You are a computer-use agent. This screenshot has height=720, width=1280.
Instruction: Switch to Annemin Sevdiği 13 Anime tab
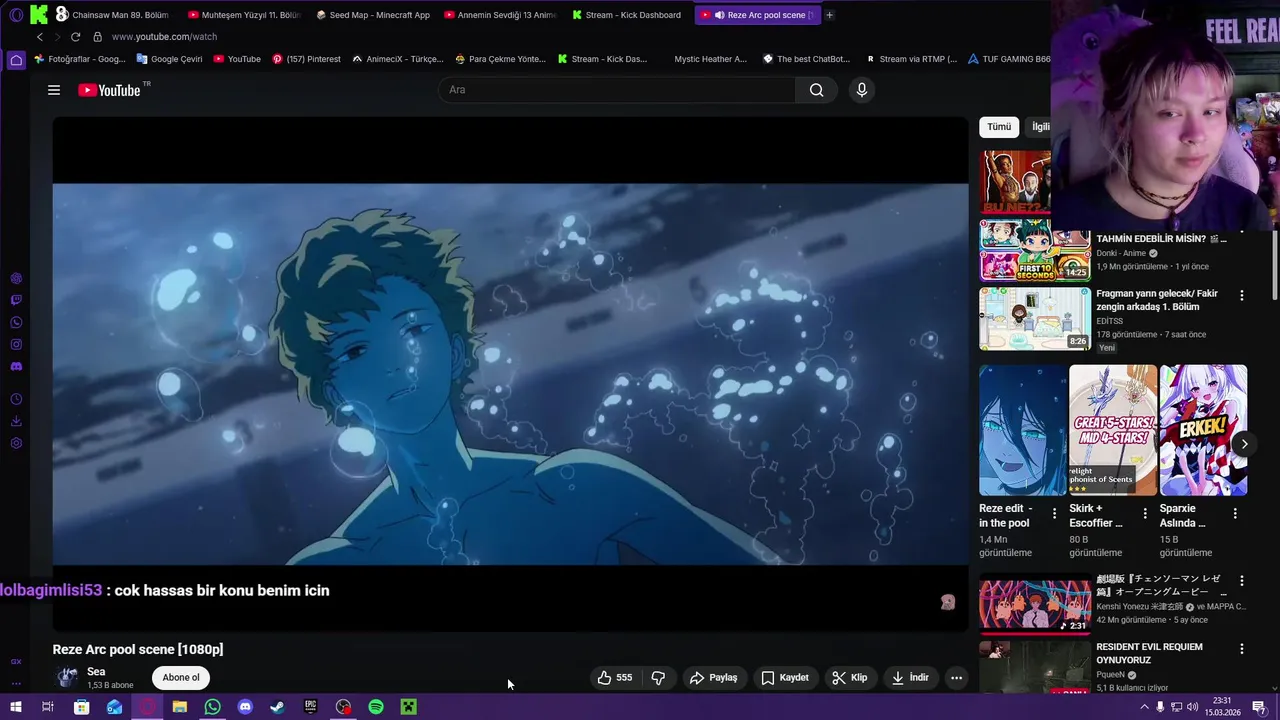[500, 15]
